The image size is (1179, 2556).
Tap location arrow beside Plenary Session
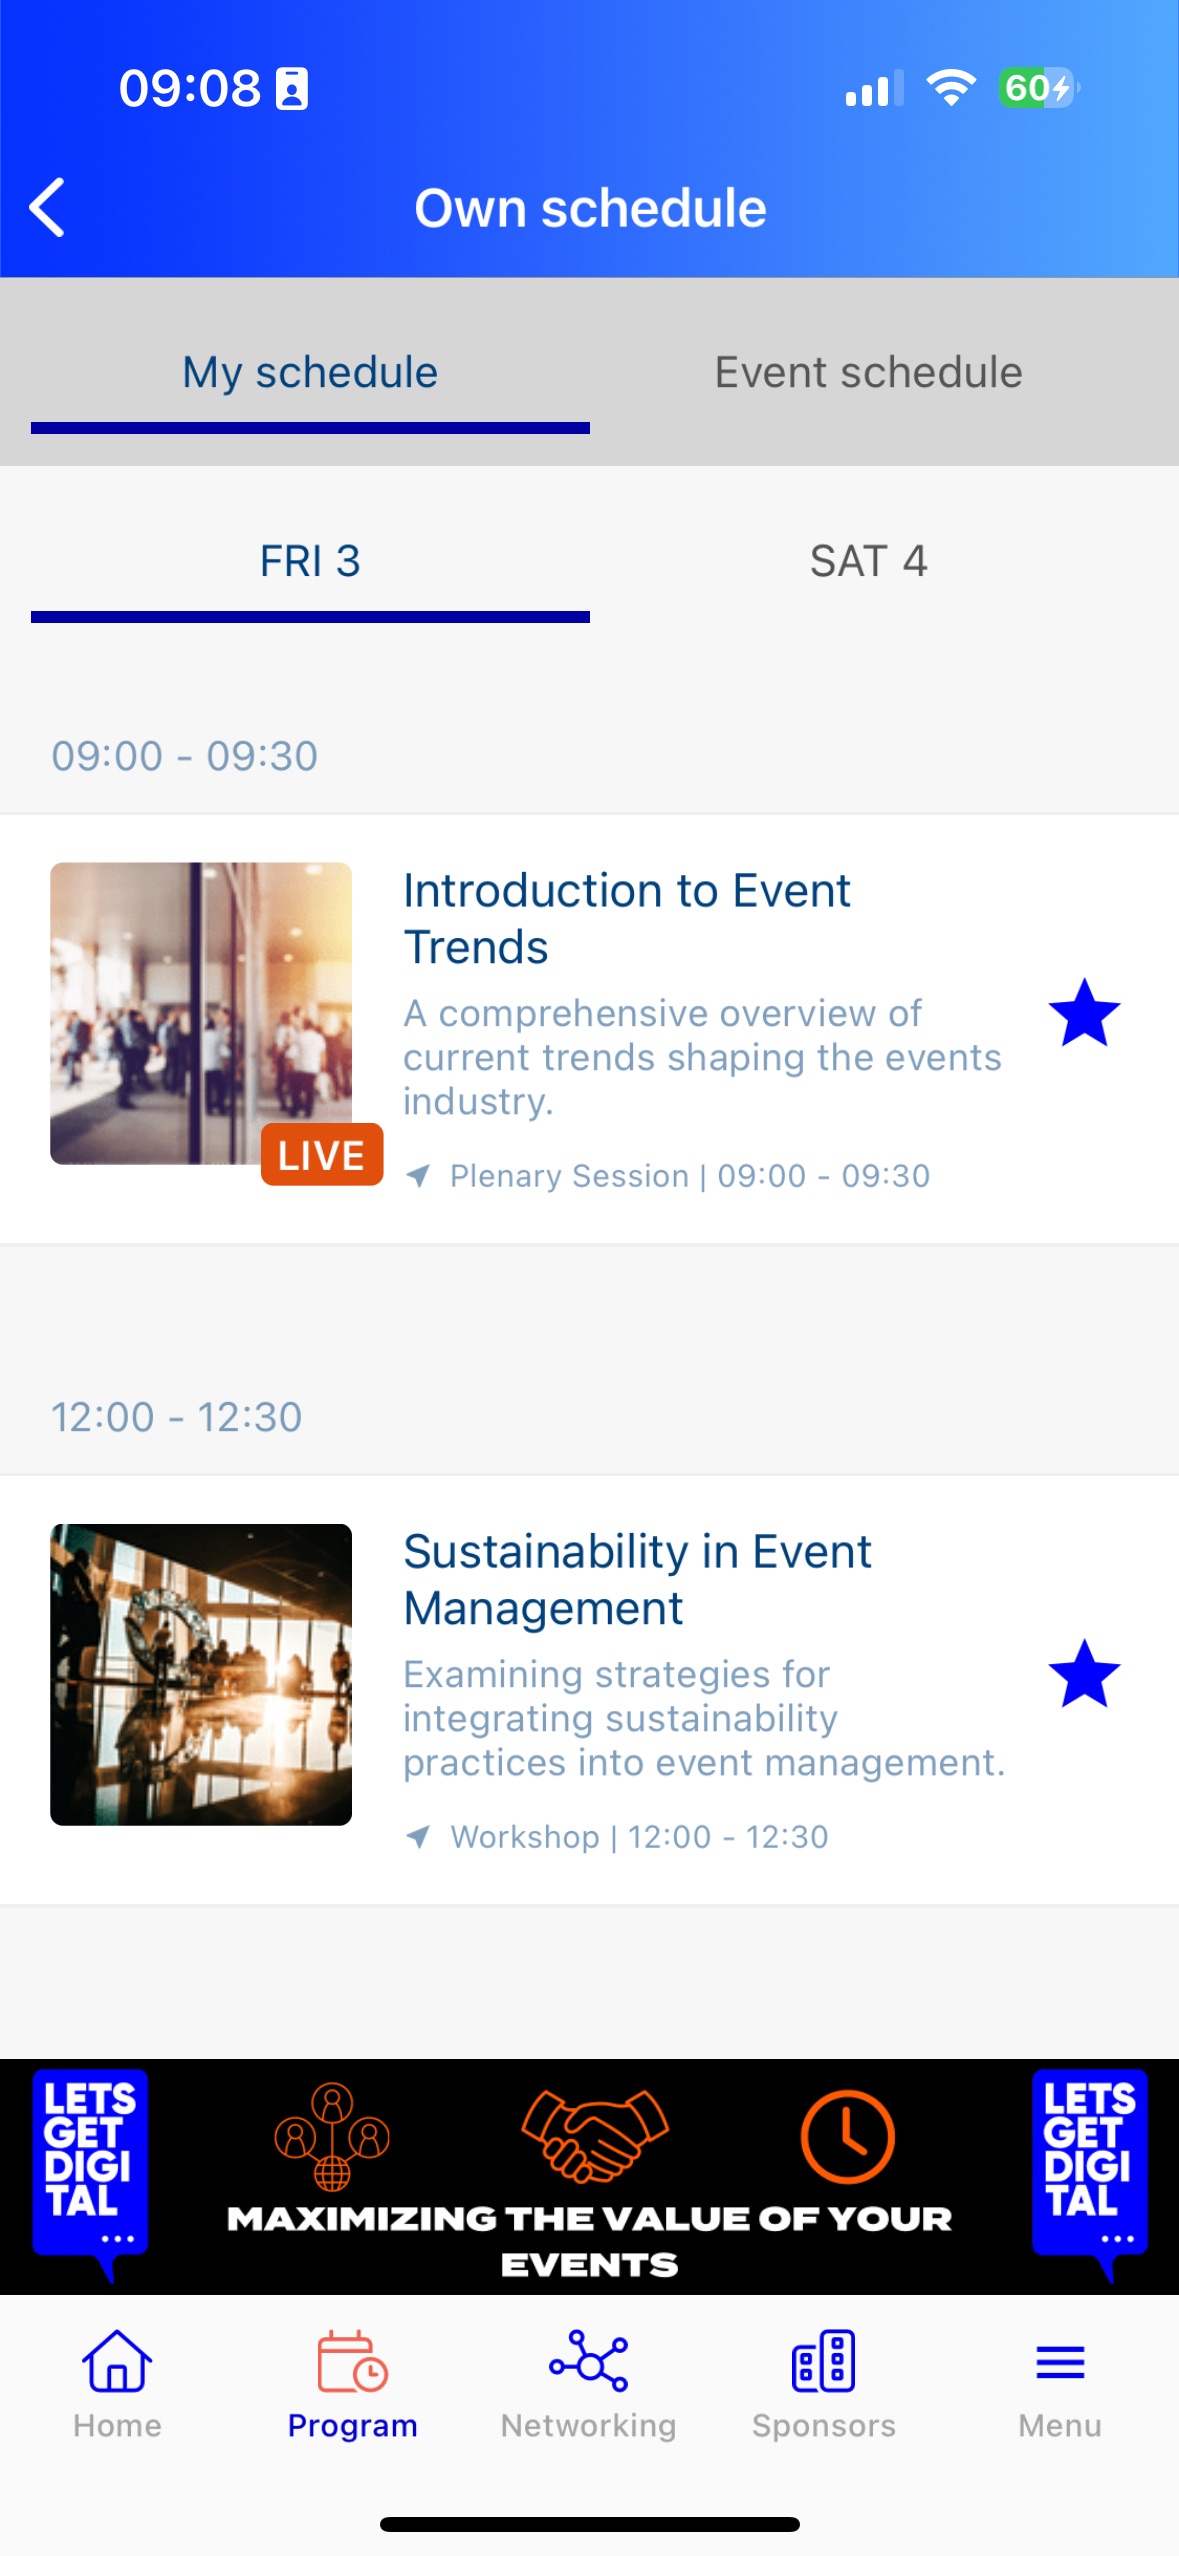(419, 1176)
